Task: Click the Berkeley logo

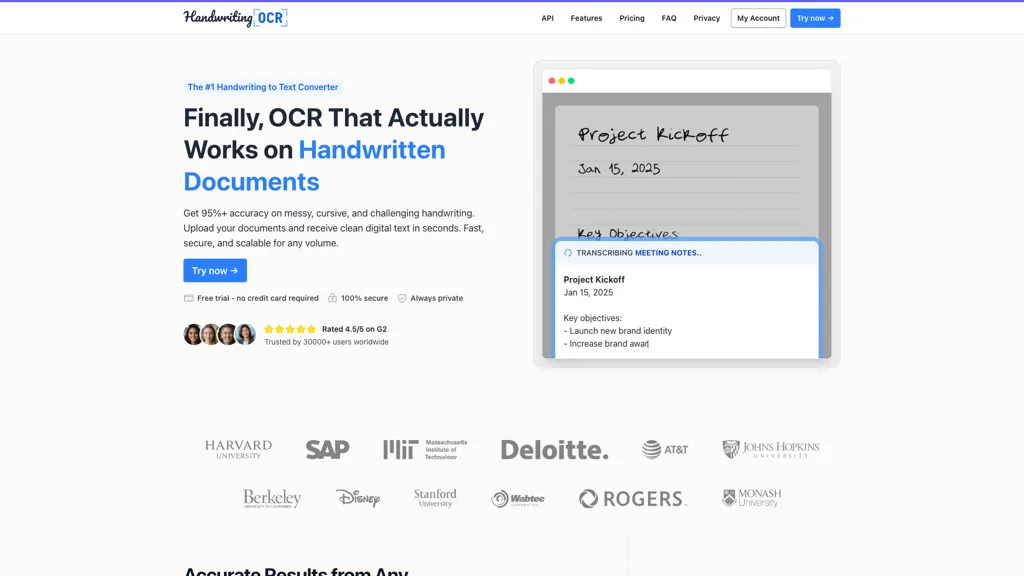Action: pos(272,498)
